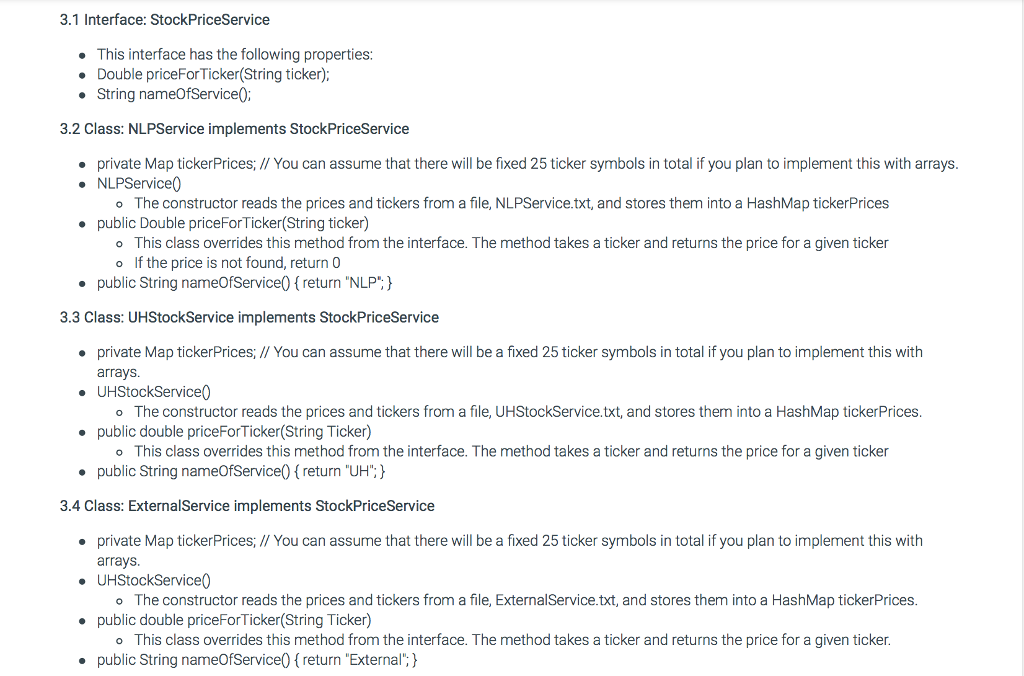The image size is (1024, 676).
Task: Click the text 'UHStockService.txt' in the sentence
Action: click(558, 411)
